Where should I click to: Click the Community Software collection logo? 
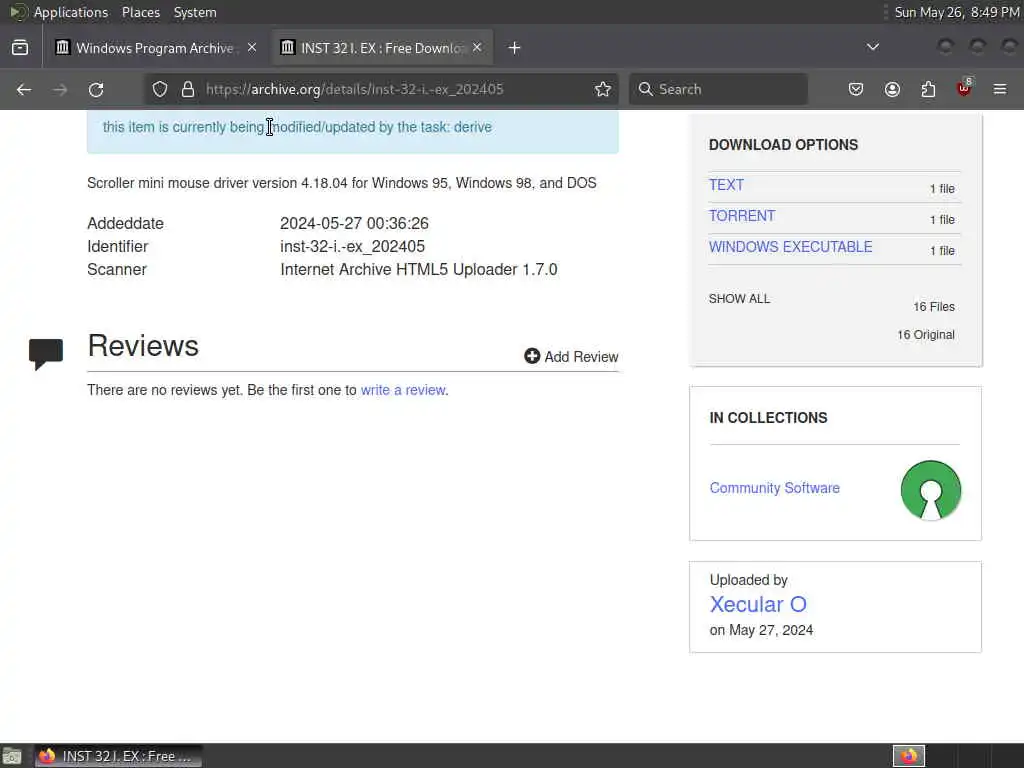[x=931, y=490]
